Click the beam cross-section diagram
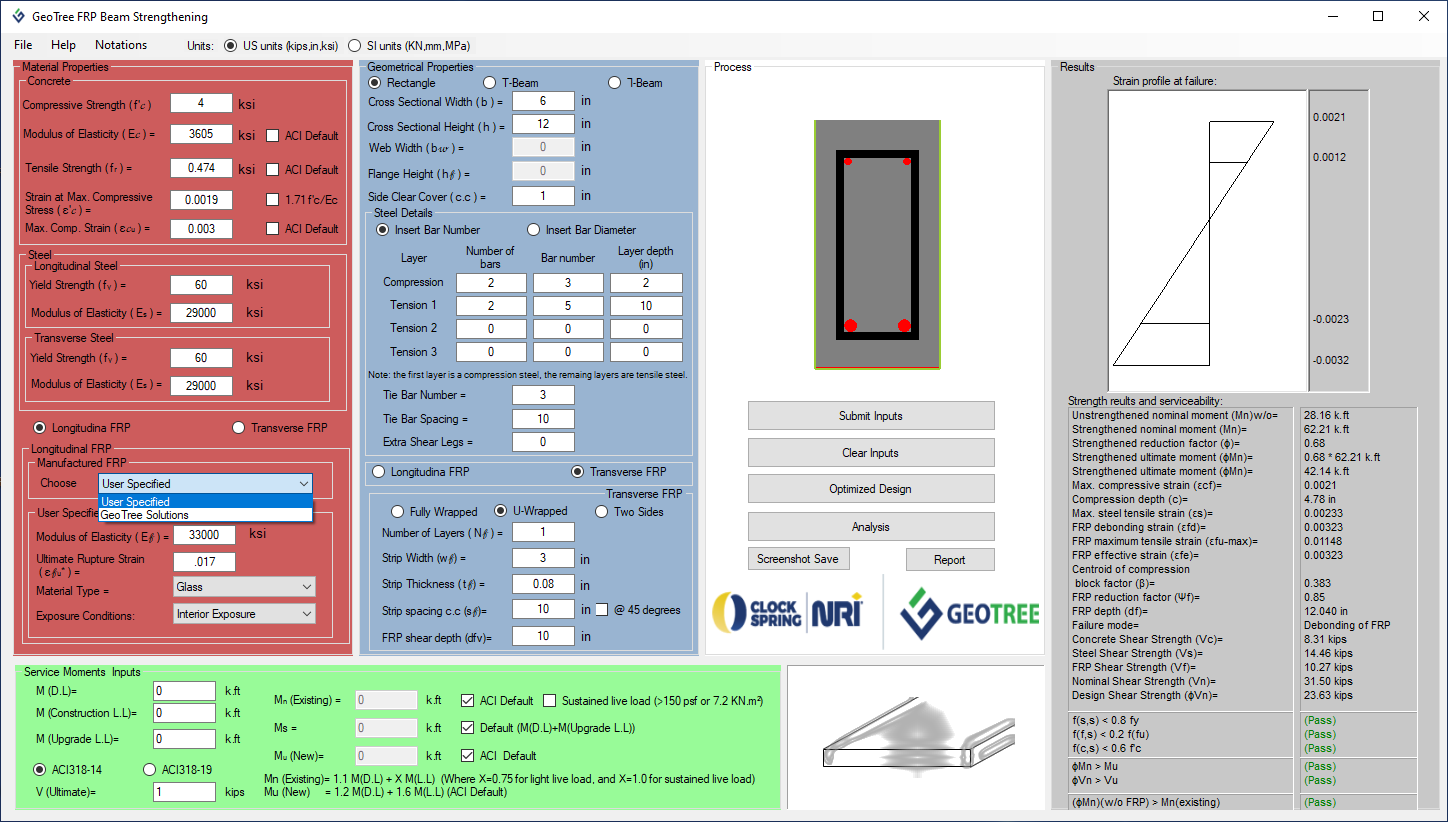The width and height of the screenshot is (1448, 822). [x=877, y=244]
